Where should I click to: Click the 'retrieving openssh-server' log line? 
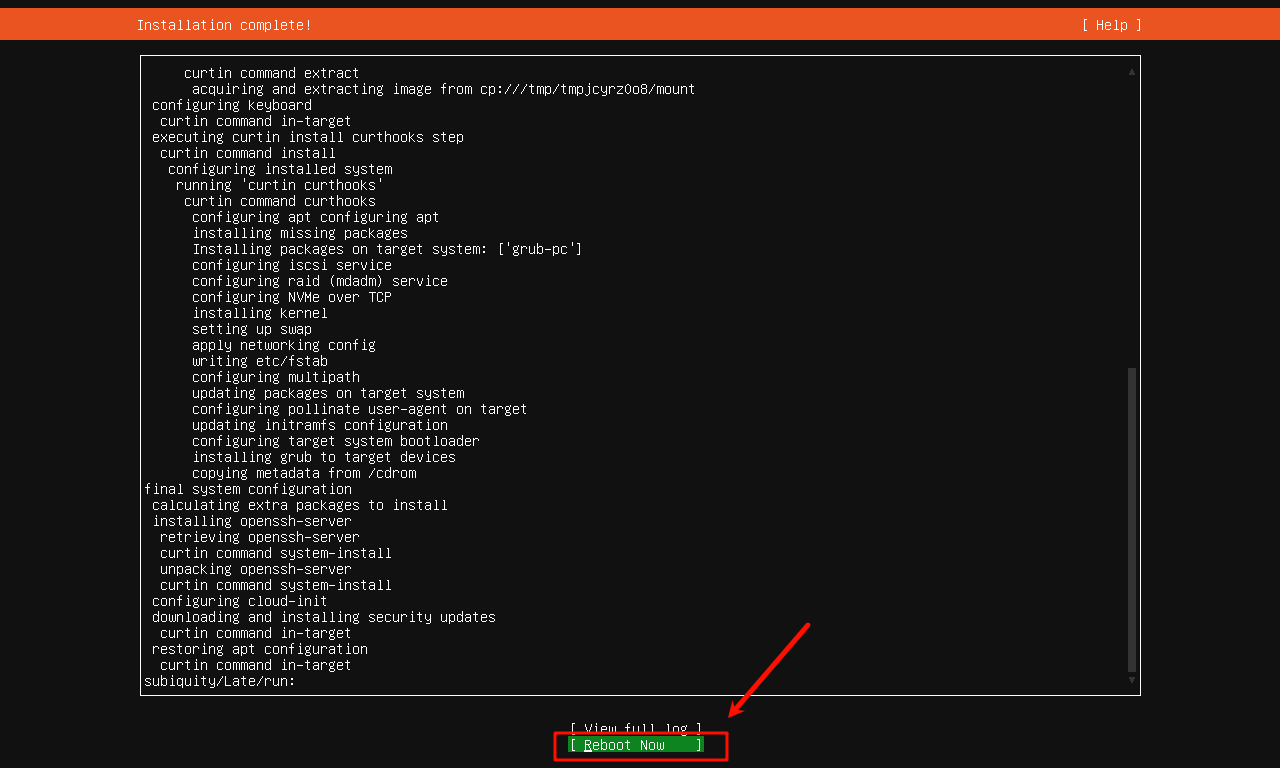pos(260,537)
